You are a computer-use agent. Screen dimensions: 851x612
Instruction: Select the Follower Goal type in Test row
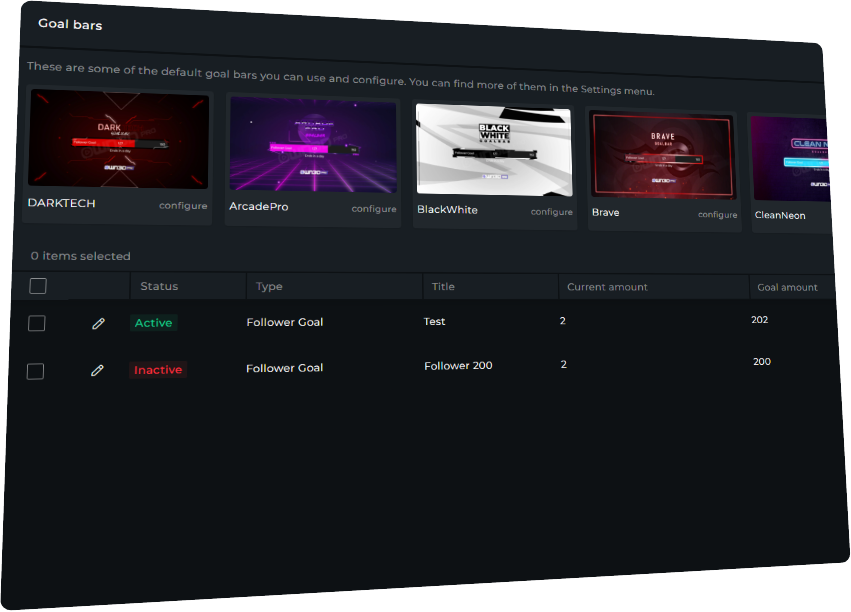[x=285, y=322]
